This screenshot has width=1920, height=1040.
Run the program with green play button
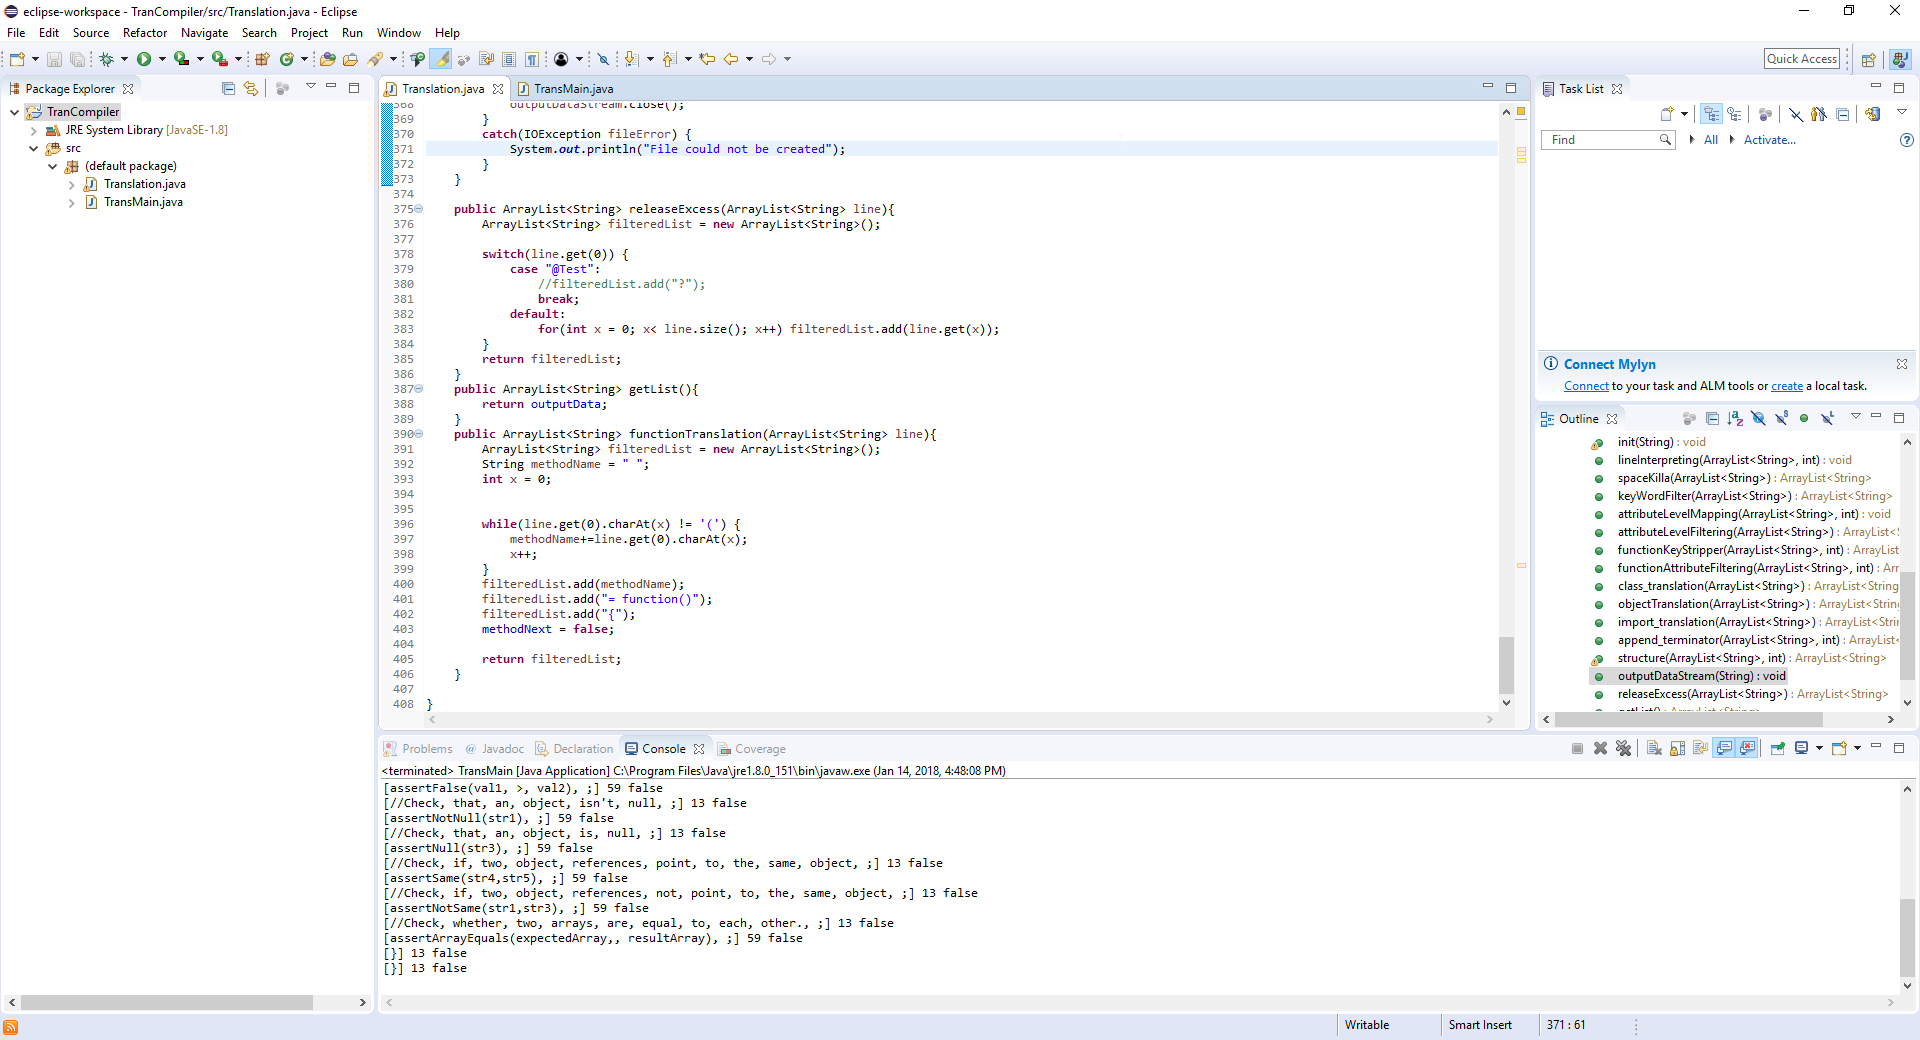tap(144, 59)
